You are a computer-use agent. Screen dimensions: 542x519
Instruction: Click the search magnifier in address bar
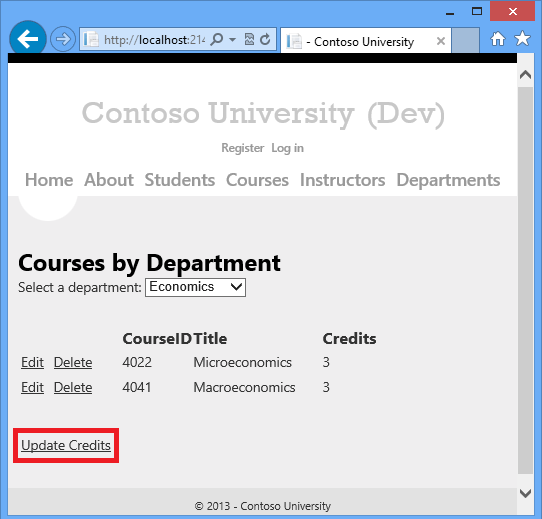point(217,39)
